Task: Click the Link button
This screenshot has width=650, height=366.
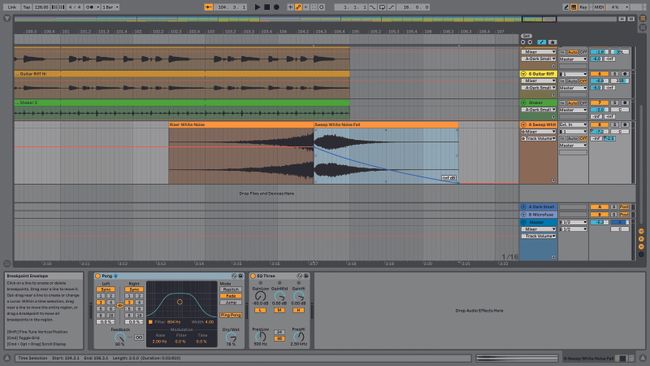Action: pos(12,7)
